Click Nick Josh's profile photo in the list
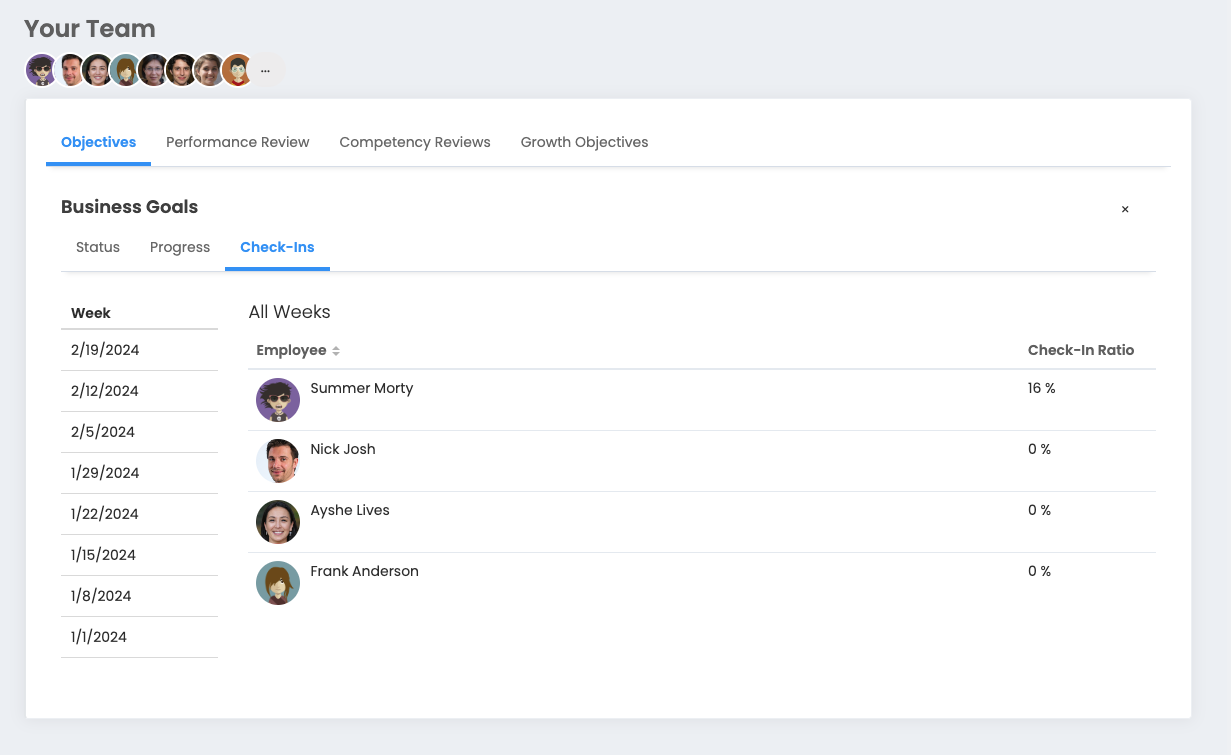This screenshot has height=755, width=1231. pyautogui.click(x=278, y=461)
